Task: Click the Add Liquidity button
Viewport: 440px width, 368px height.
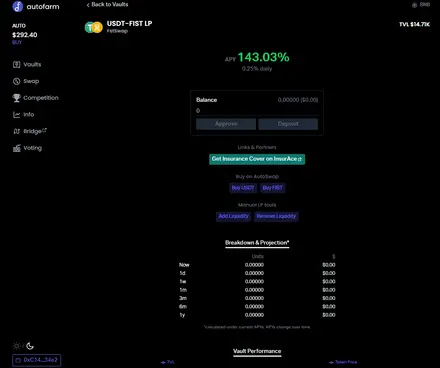Action: click(234, 216)
